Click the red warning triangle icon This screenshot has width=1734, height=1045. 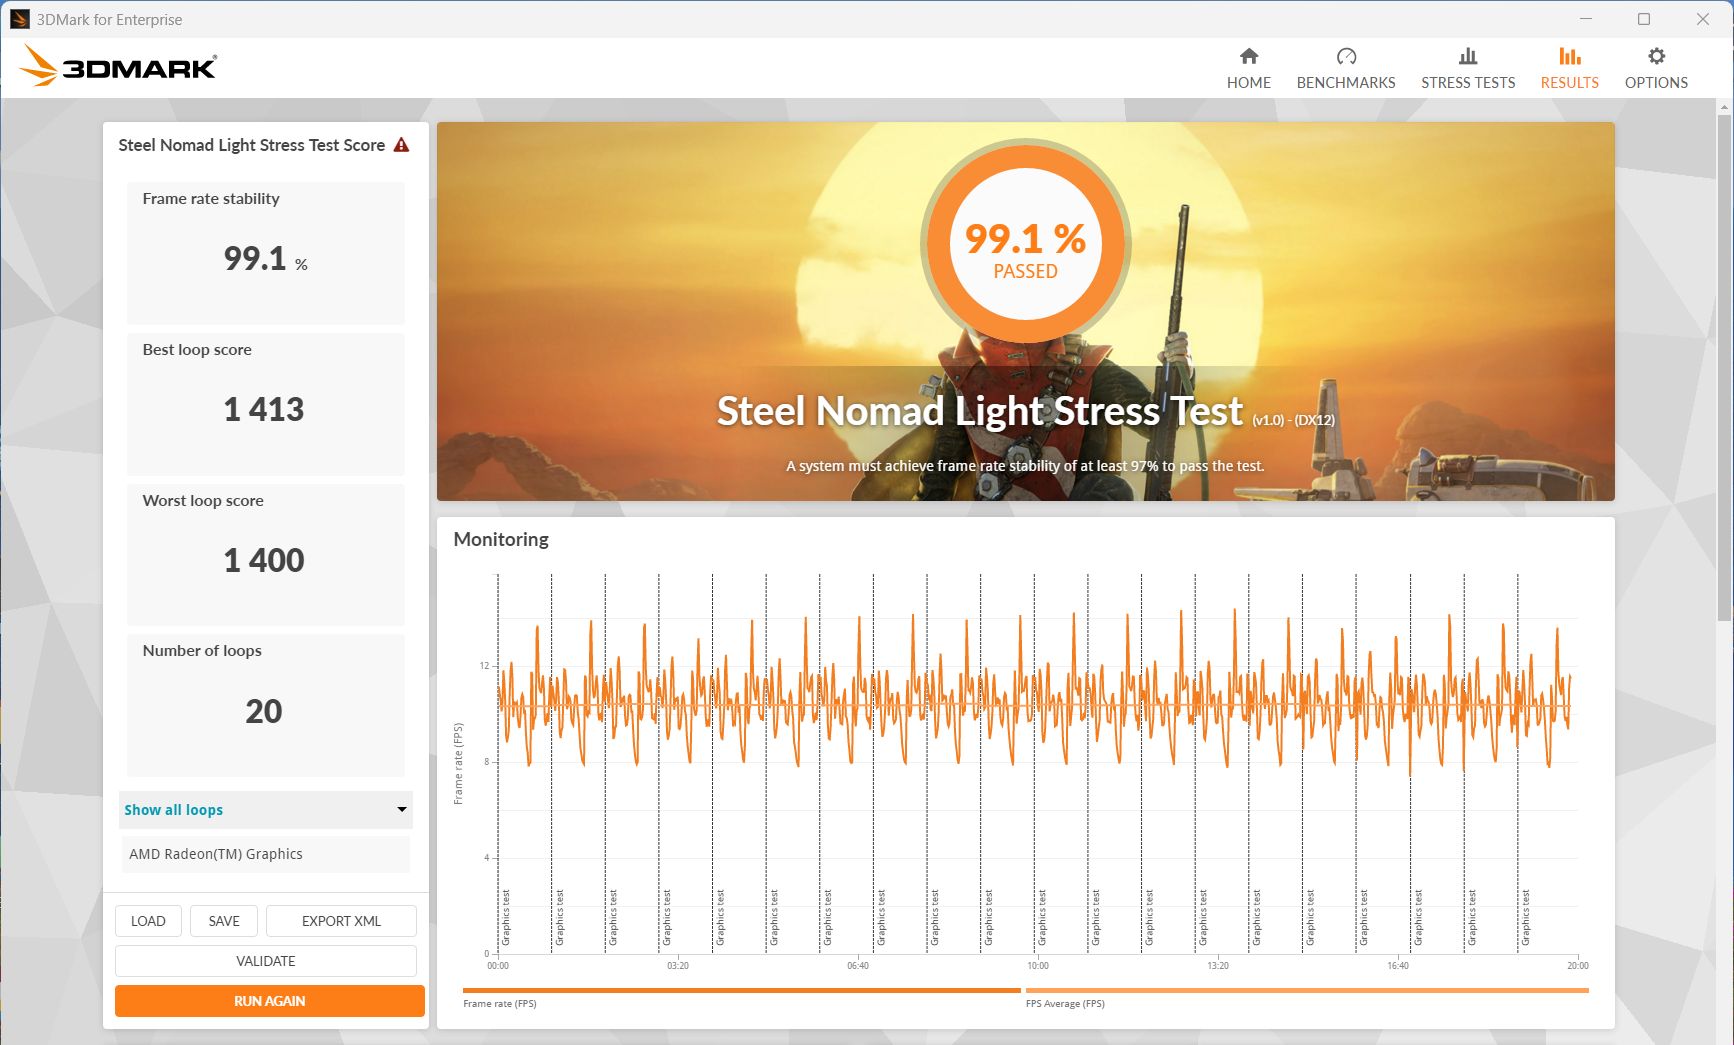[x=401, y=145]
